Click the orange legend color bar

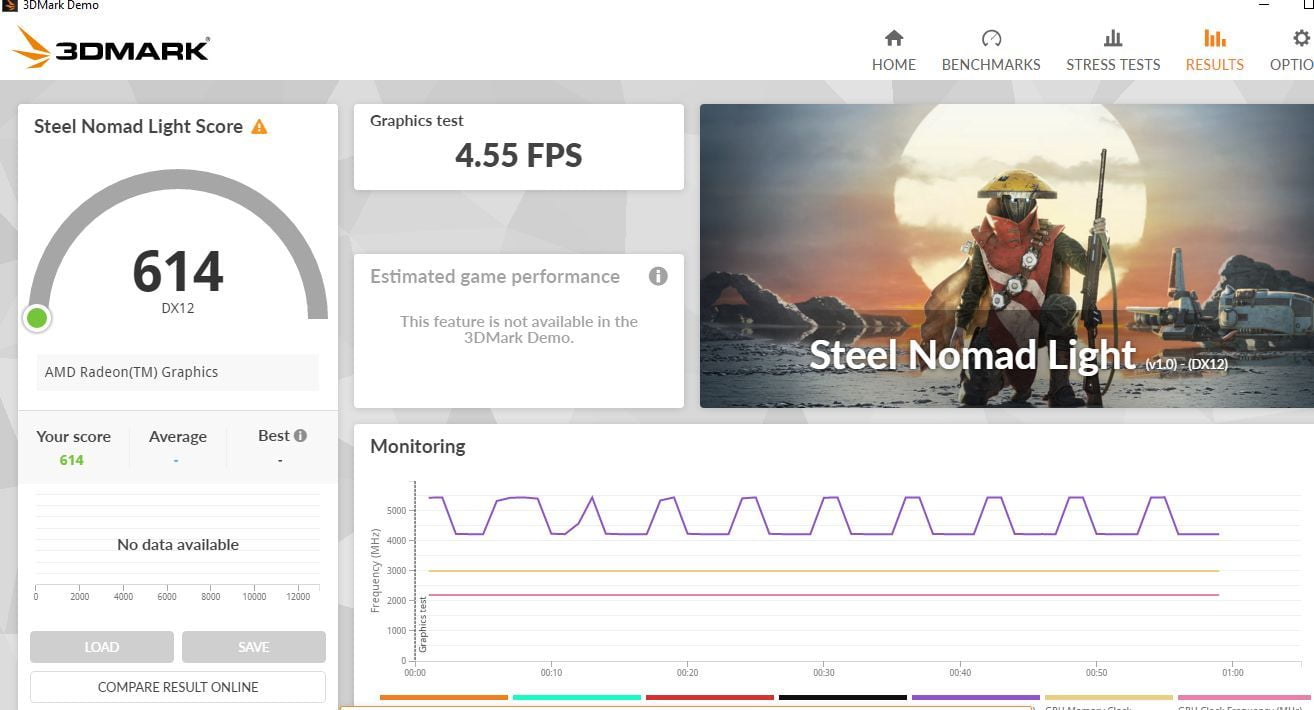[x=444, y=697]
